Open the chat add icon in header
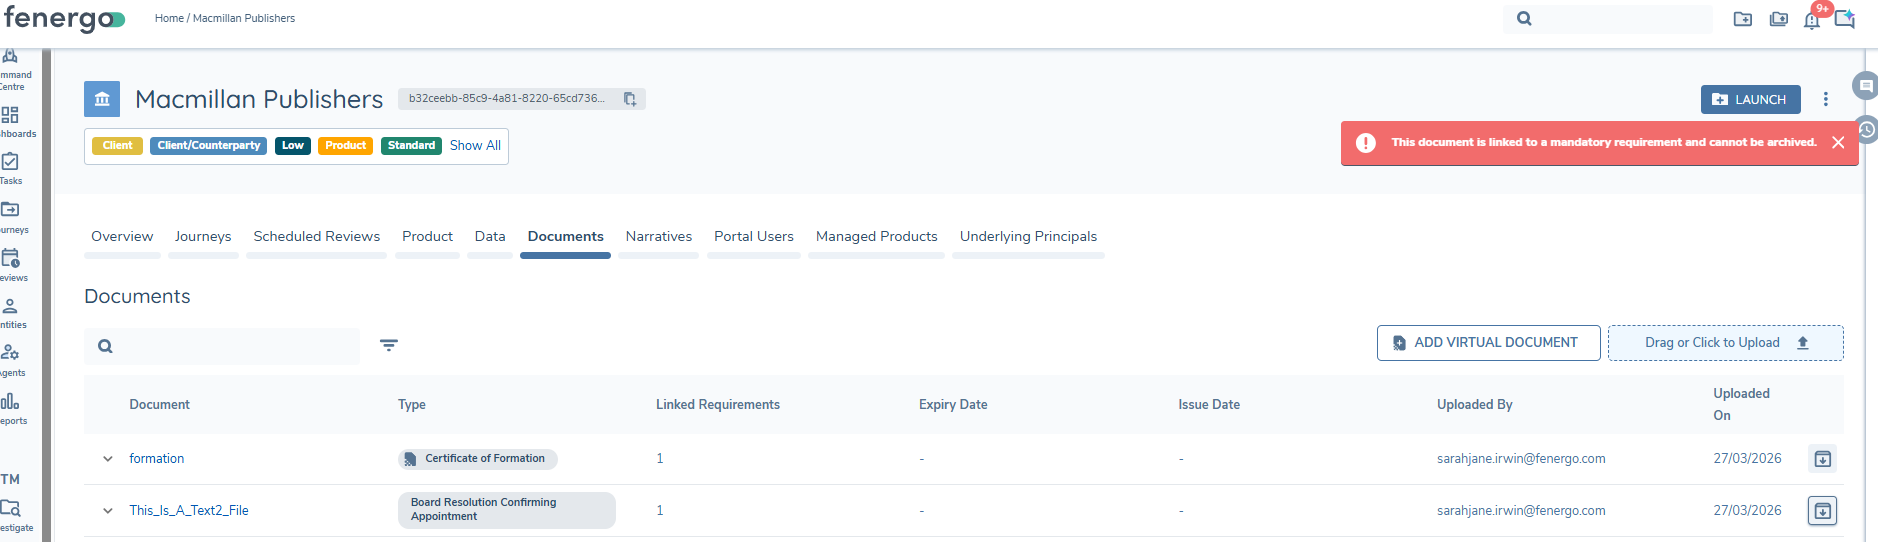 coord(1845,19)
